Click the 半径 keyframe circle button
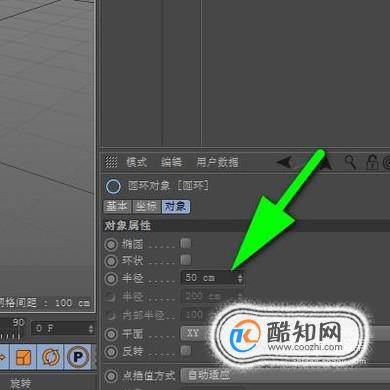The image size is (390, 390). coord(111,278)
